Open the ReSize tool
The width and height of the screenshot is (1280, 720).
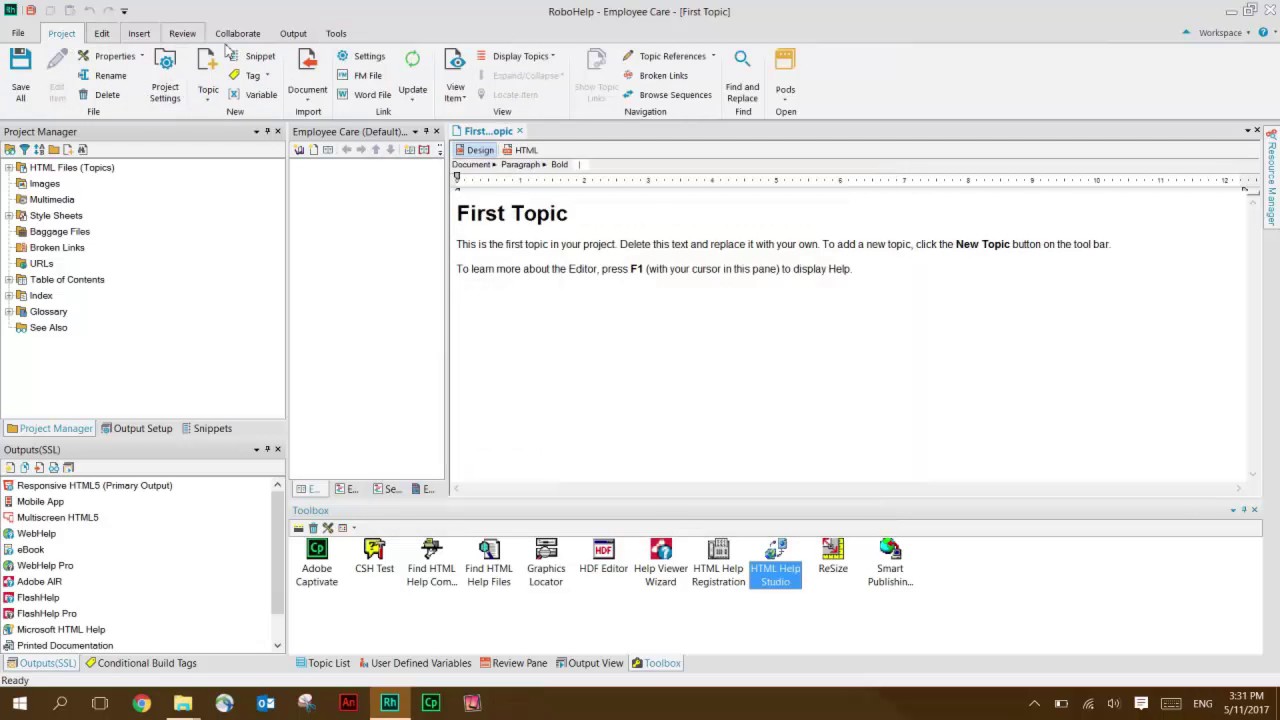click(x=833, y=556)
